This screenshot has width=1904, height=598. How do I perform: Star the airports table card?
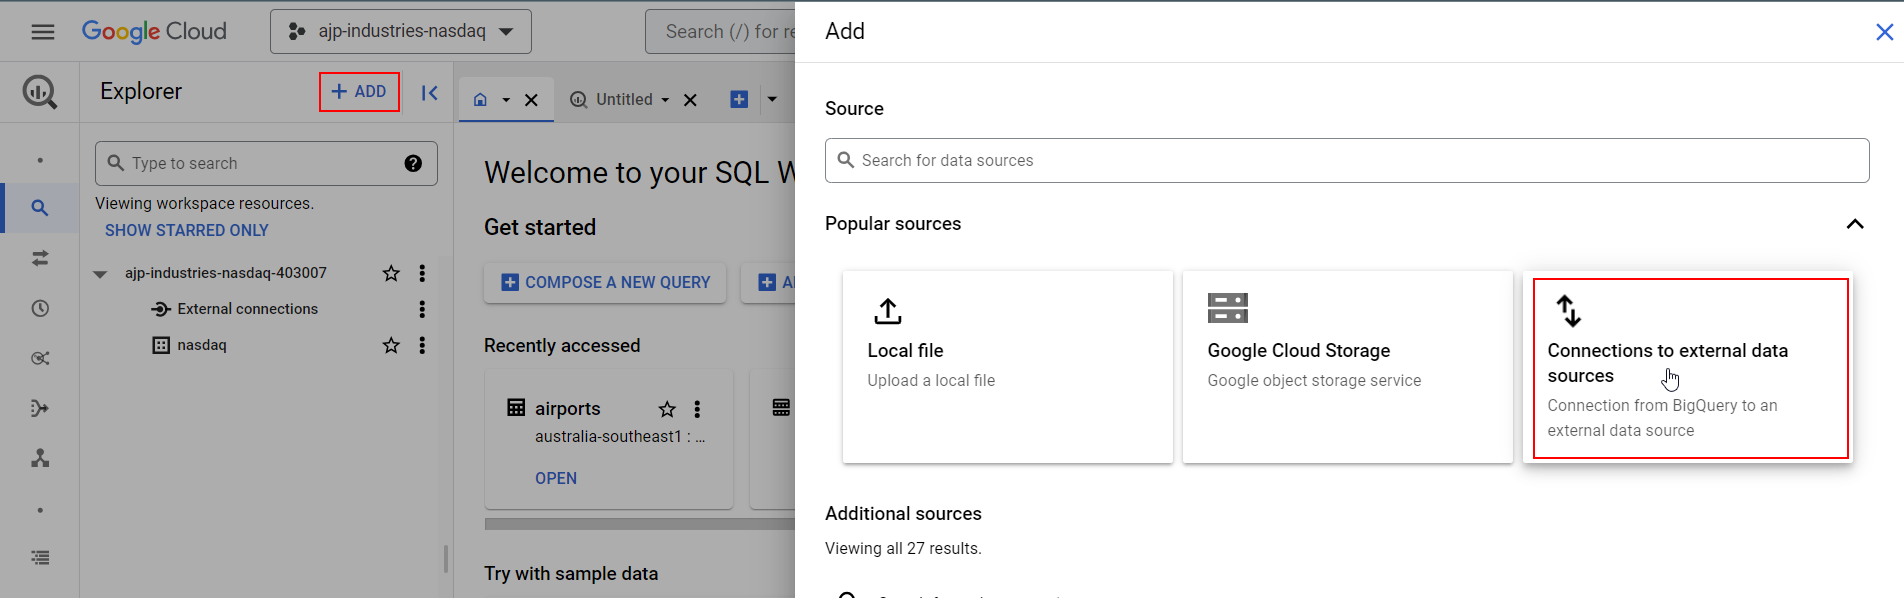click(667, 409)
